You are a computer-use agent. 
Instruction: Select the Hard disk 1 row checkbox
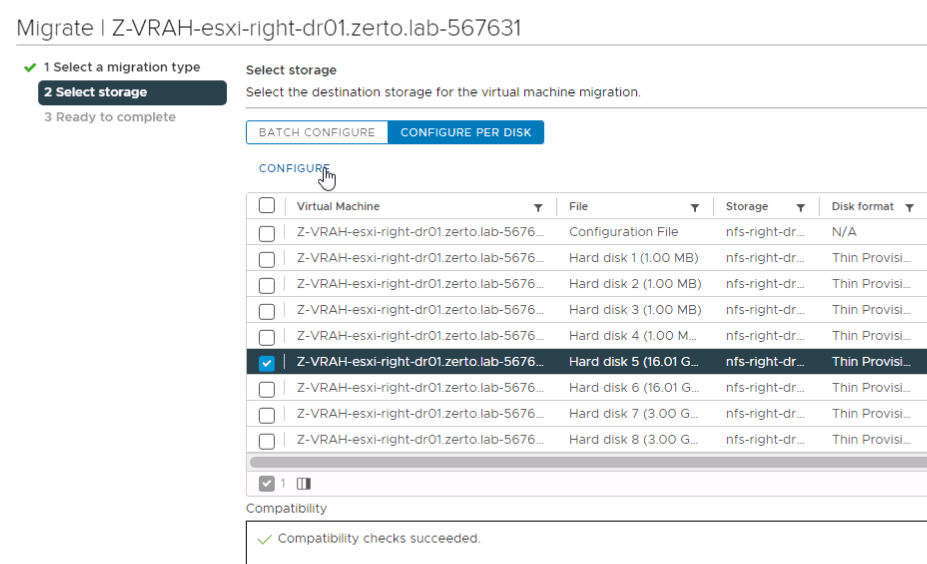267,259
